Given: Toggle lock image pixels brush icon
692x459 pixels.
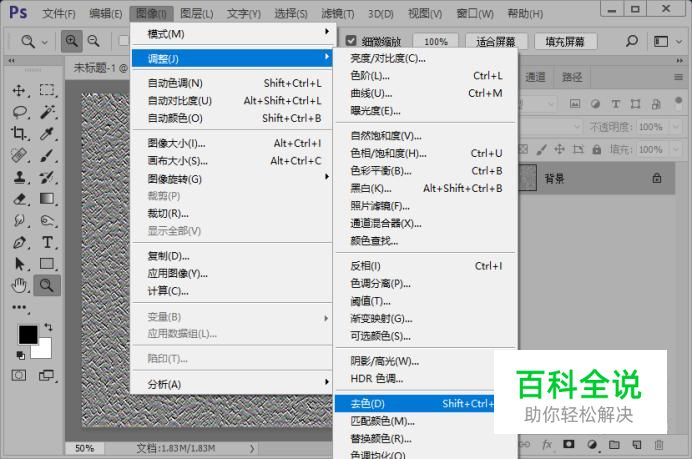Looking at the screenshot, I should click(x=541, y=150).
